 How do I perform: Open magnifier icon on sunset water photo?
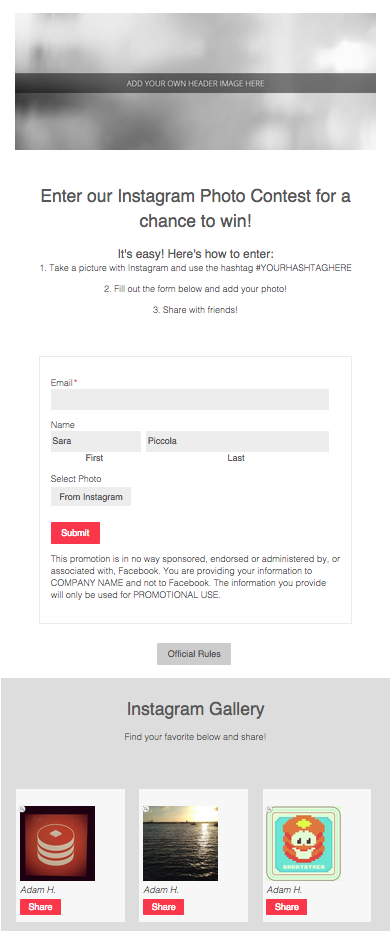[x=146, y=808]
